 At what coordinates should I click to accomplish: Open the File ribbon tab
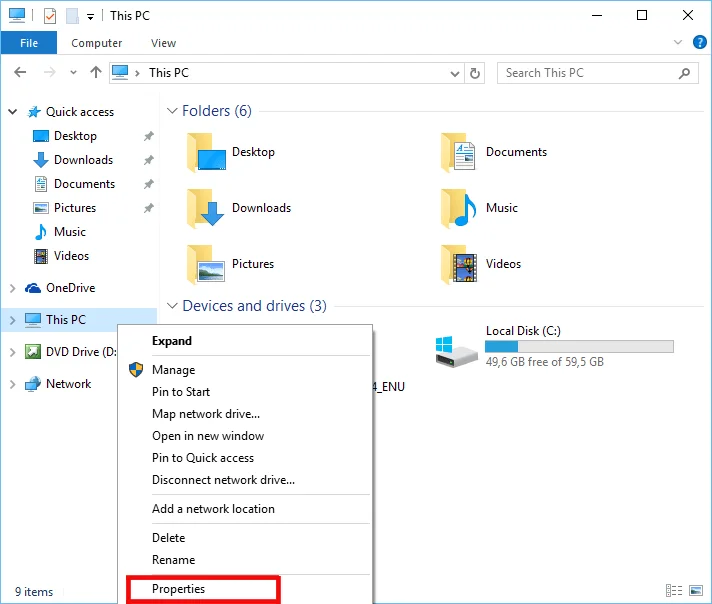point(29,43)
